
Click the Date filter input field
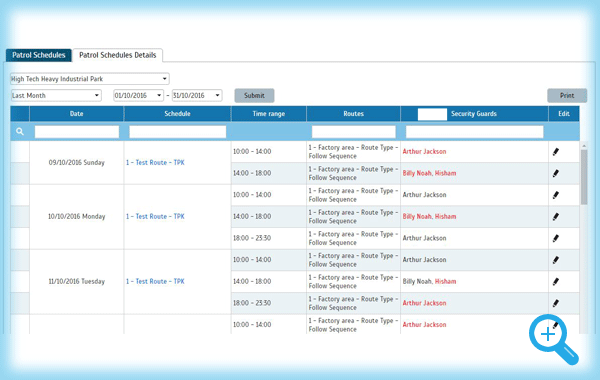coord(77,132)
